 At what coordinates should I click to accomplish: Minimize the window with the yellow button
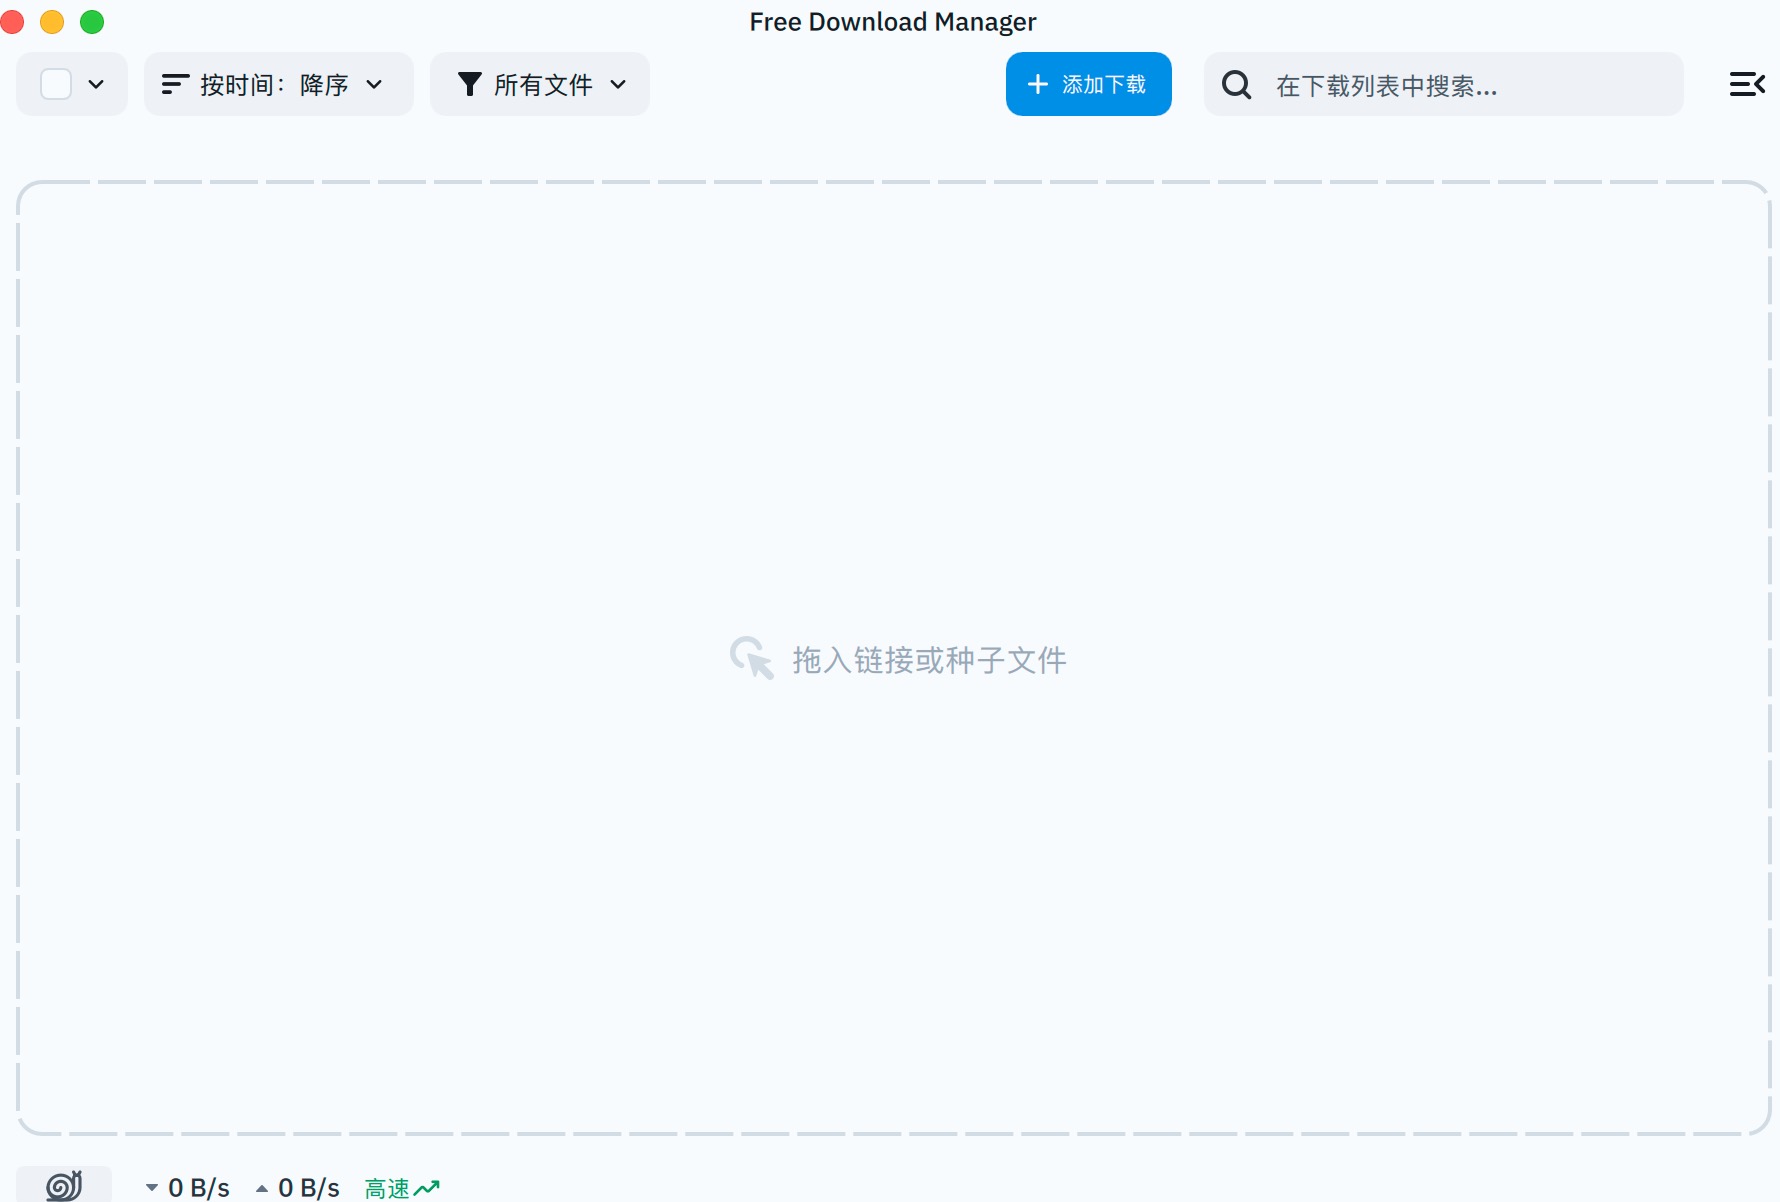52,22
